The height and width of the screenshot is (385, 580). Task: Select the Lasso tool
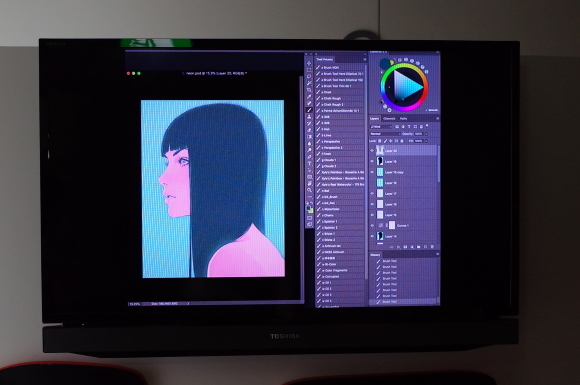[x=309, y=76]
